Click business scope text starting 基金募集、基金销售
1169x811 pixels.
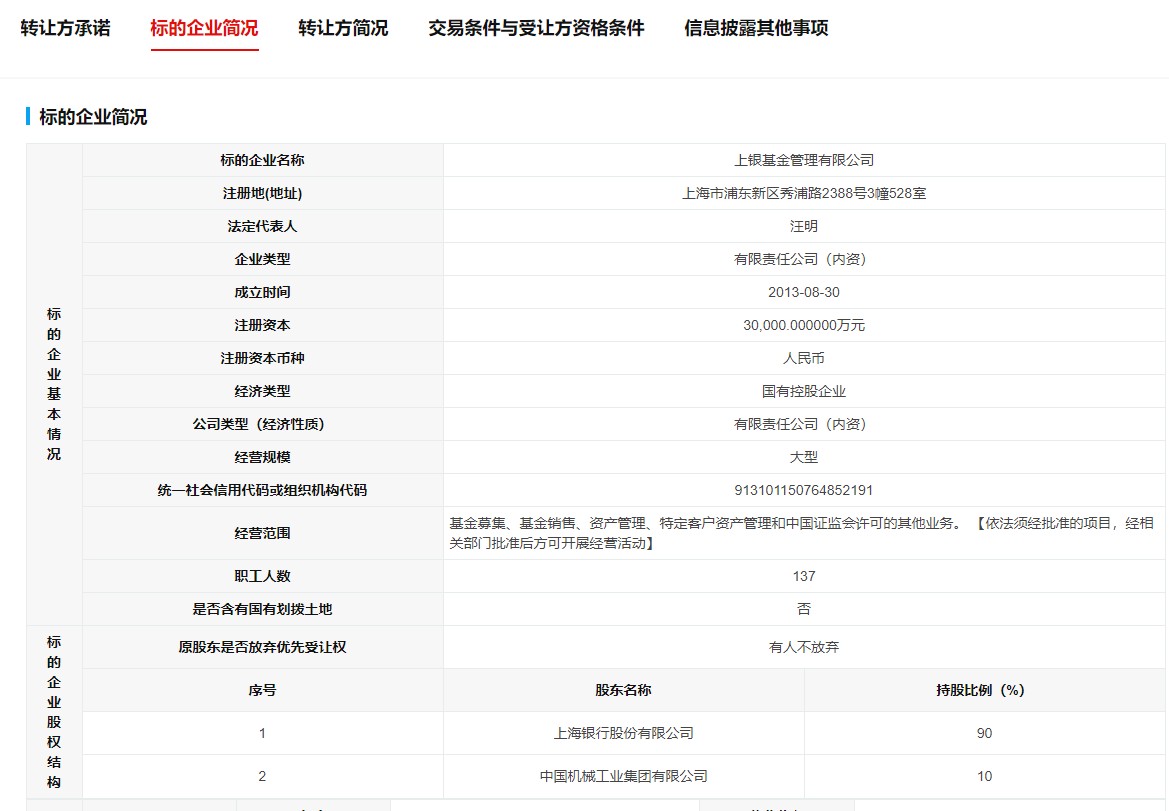801,533
